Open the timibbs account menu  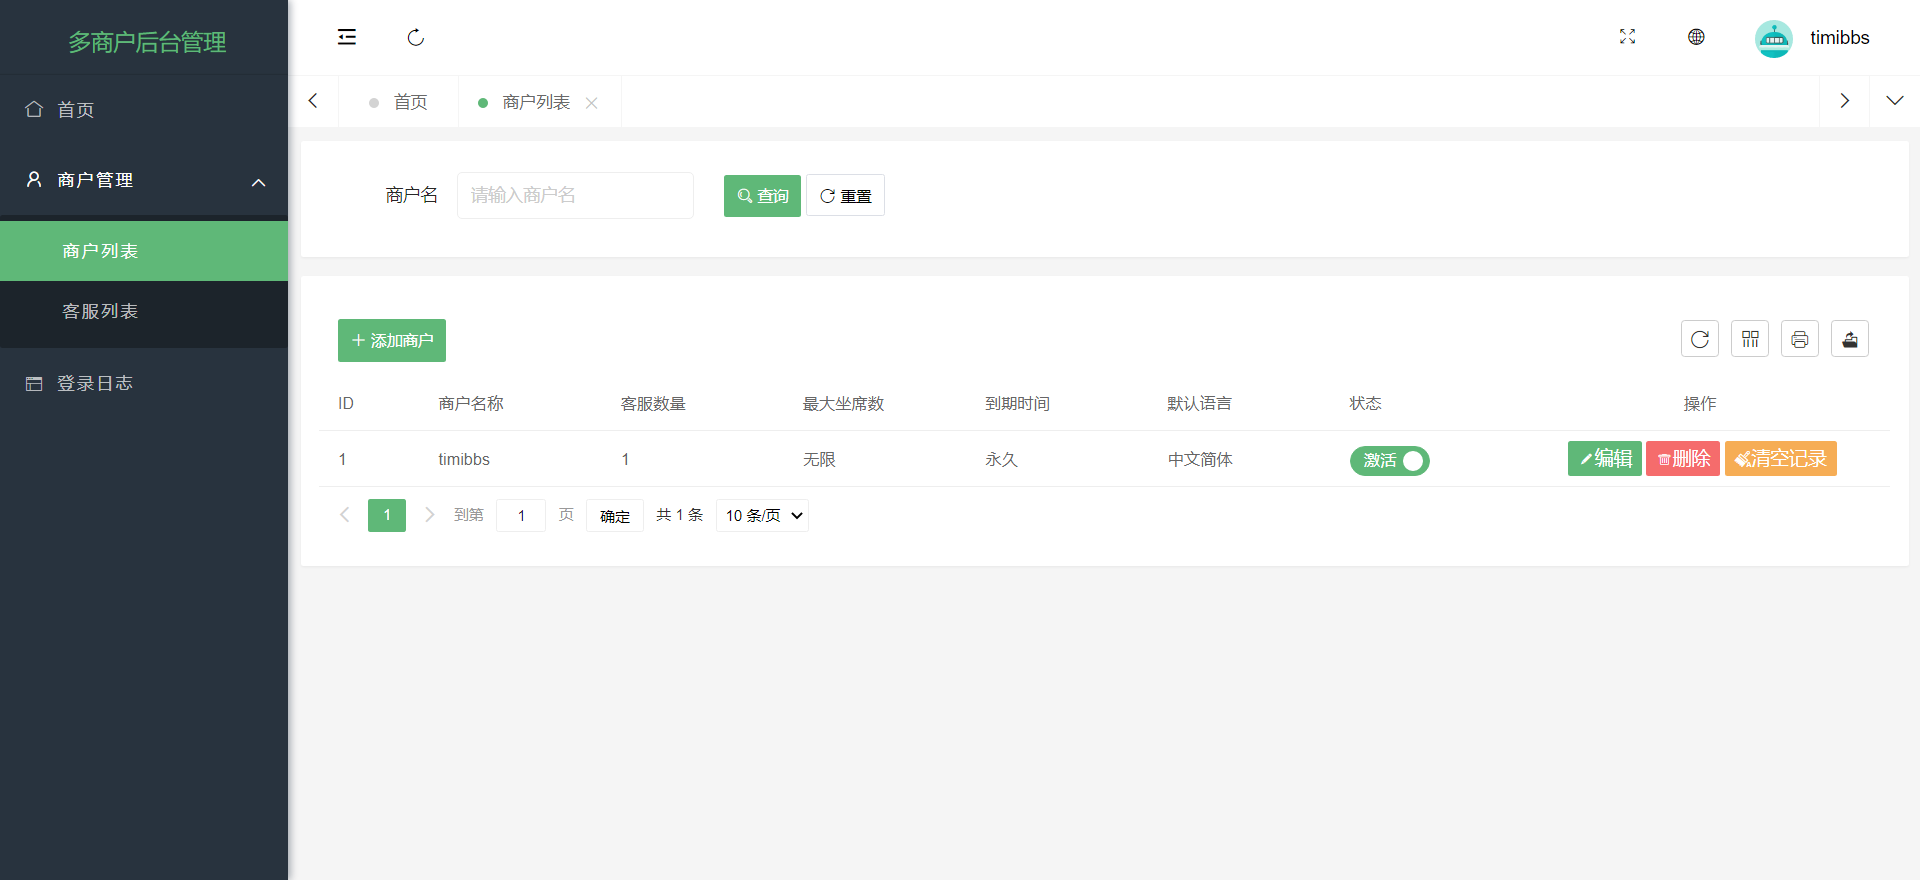(1839, 38)
